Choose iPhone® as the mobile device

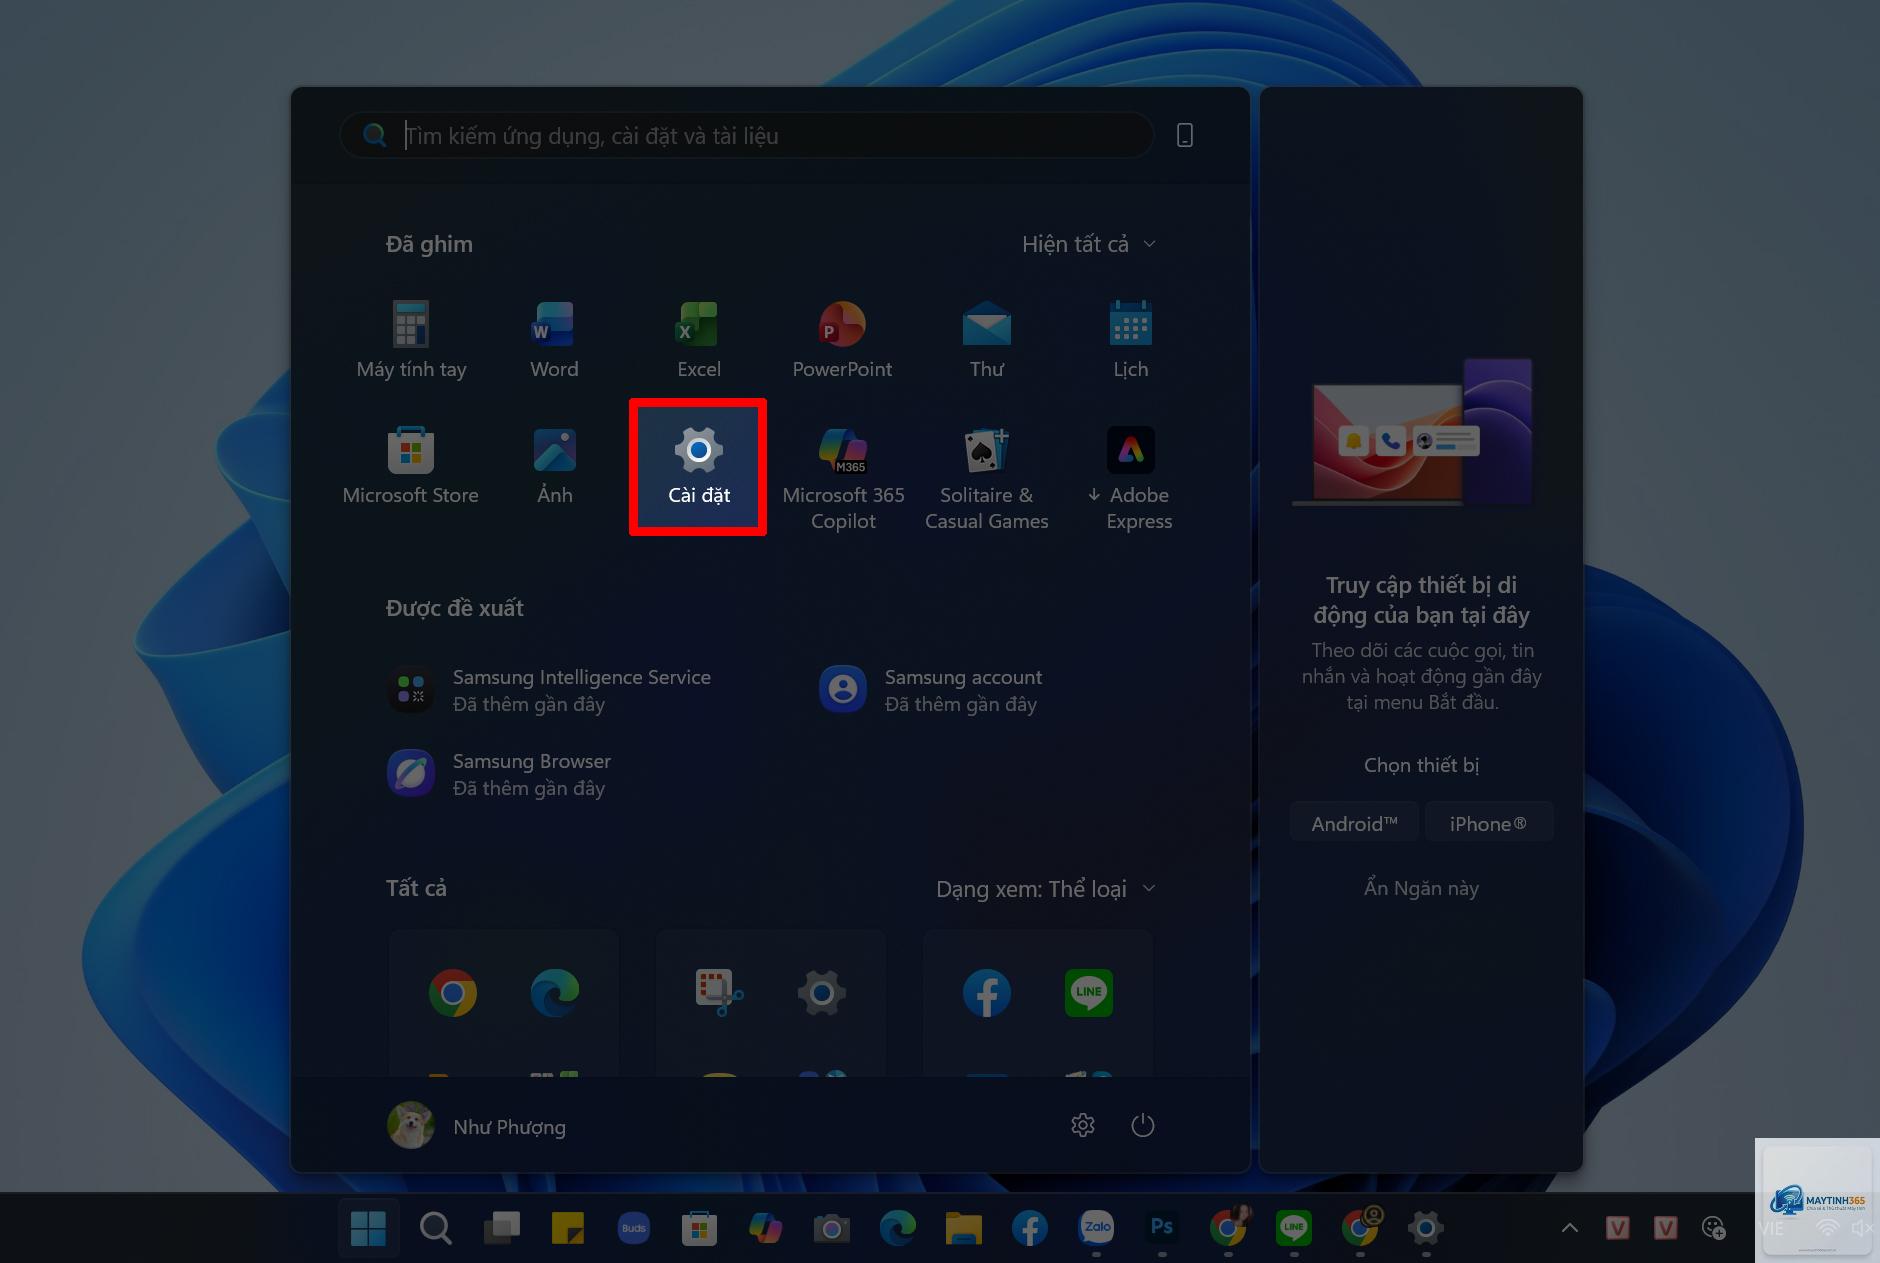click(x=1488, y=824)
